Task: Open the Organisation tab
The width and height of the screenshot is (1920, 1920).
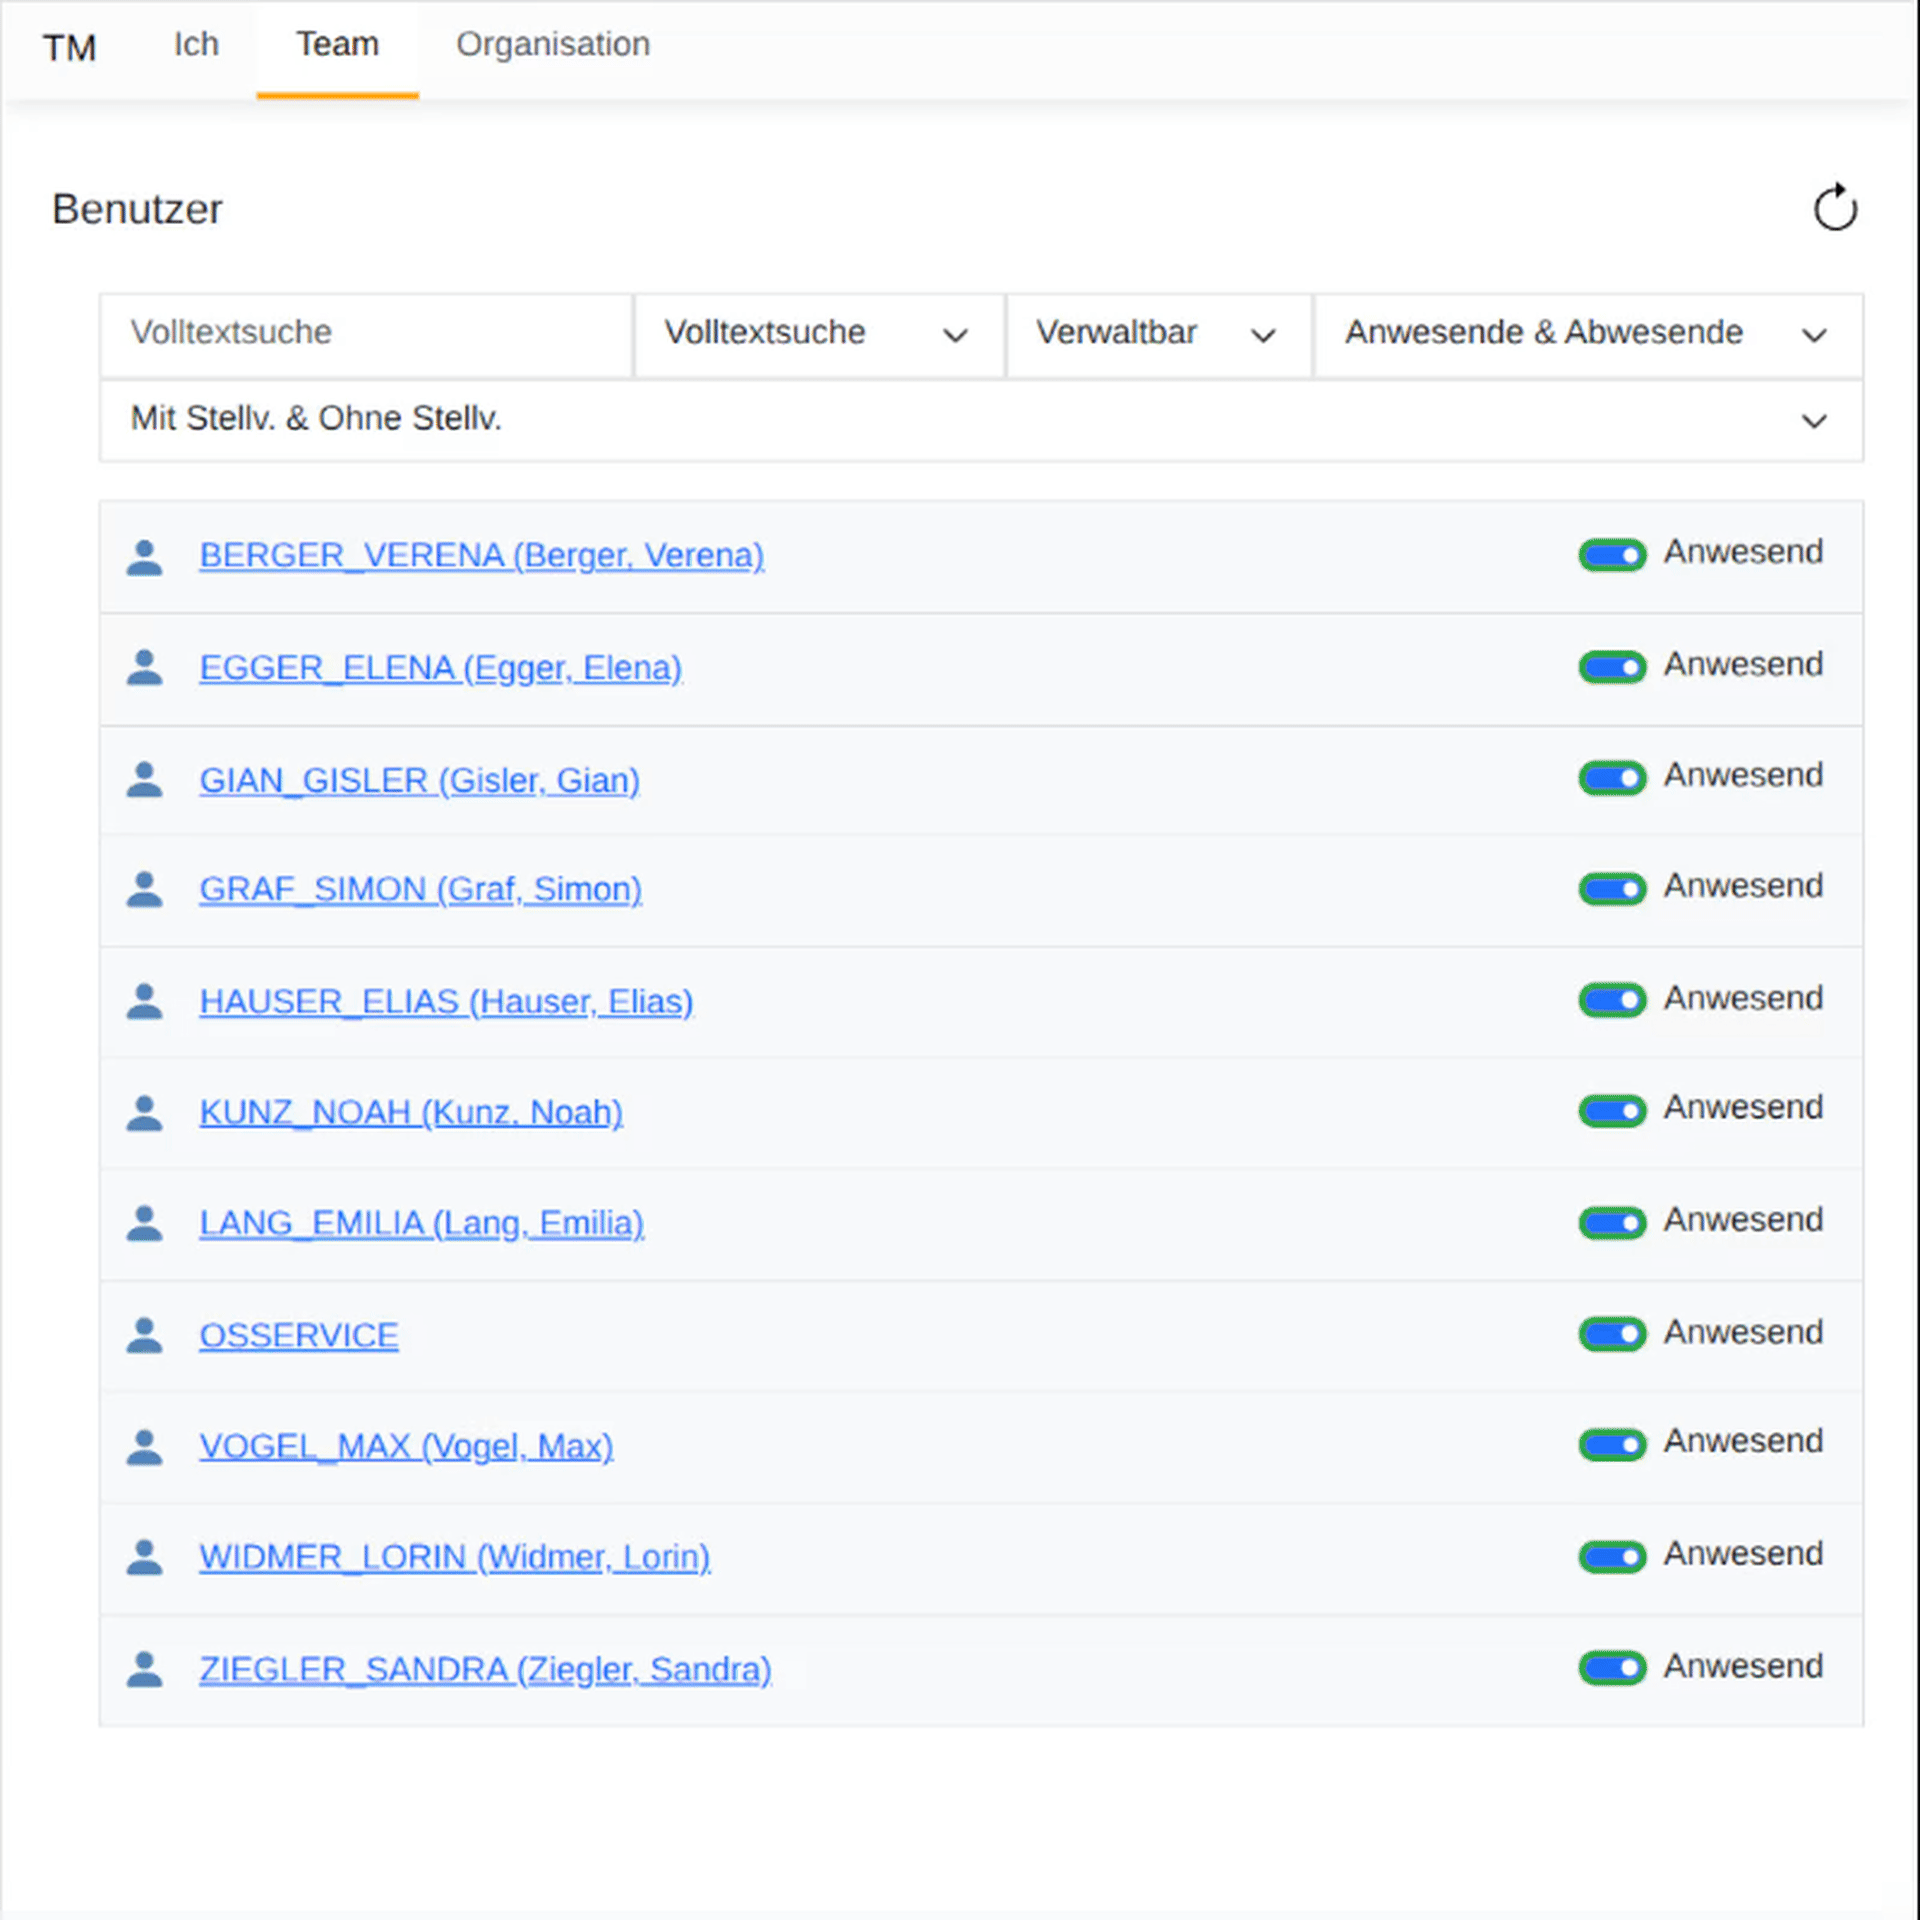Action: click(x=552, y=45)
